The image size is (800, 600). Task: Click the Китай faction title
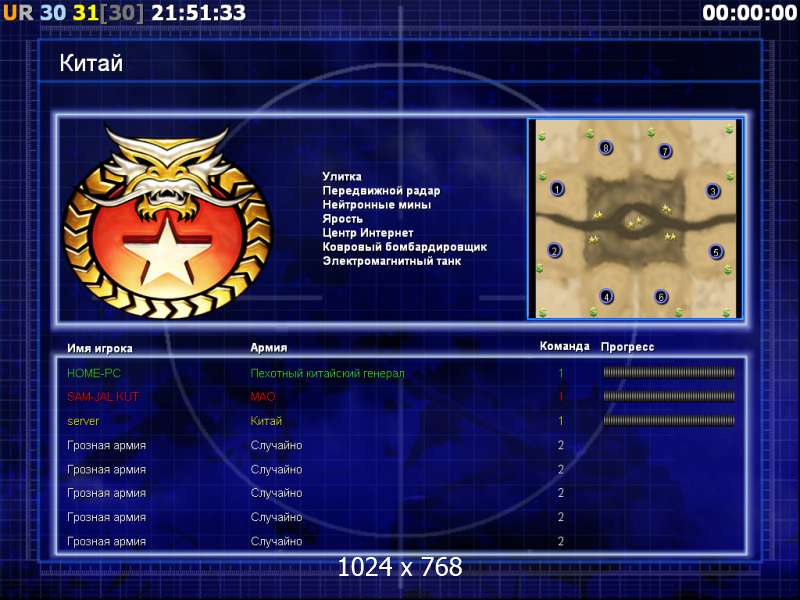coord(91,63)
